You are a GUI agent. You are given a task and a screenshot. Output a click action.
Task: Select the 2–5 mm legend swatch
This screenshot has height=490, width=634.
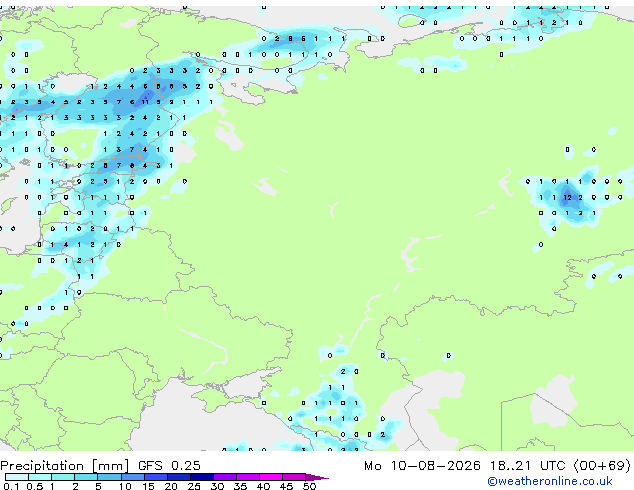pos(86,477)
